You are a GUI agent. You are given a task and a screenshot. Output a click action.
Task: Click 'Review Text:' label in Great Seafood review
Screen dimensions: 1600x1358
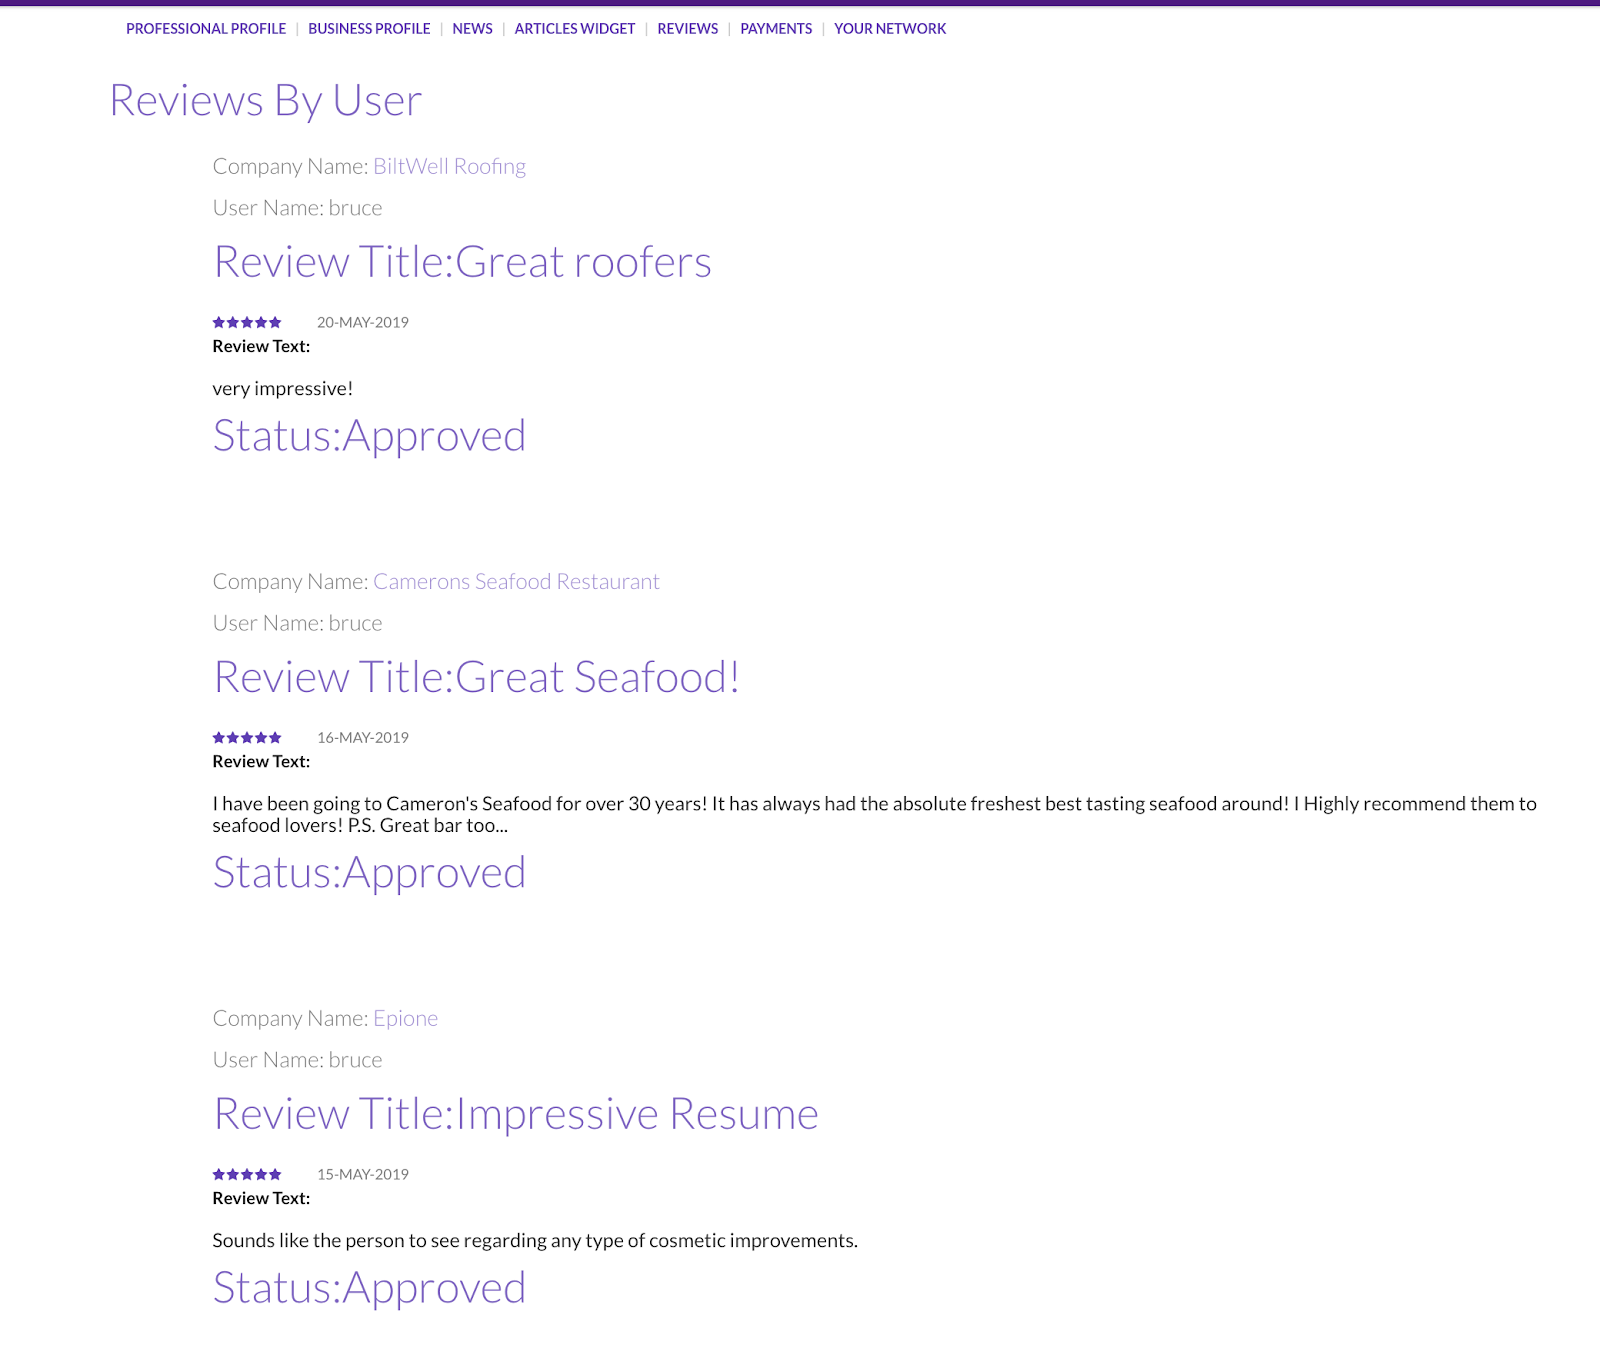pos(261,761)
